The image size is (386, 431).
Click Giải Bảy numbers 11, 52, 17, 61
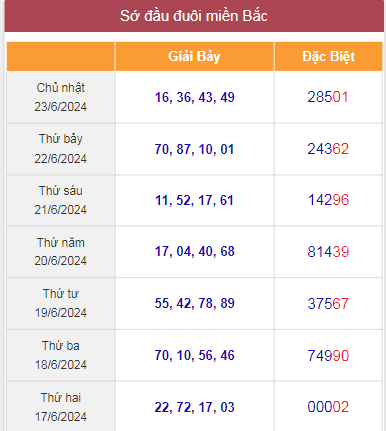195,200
